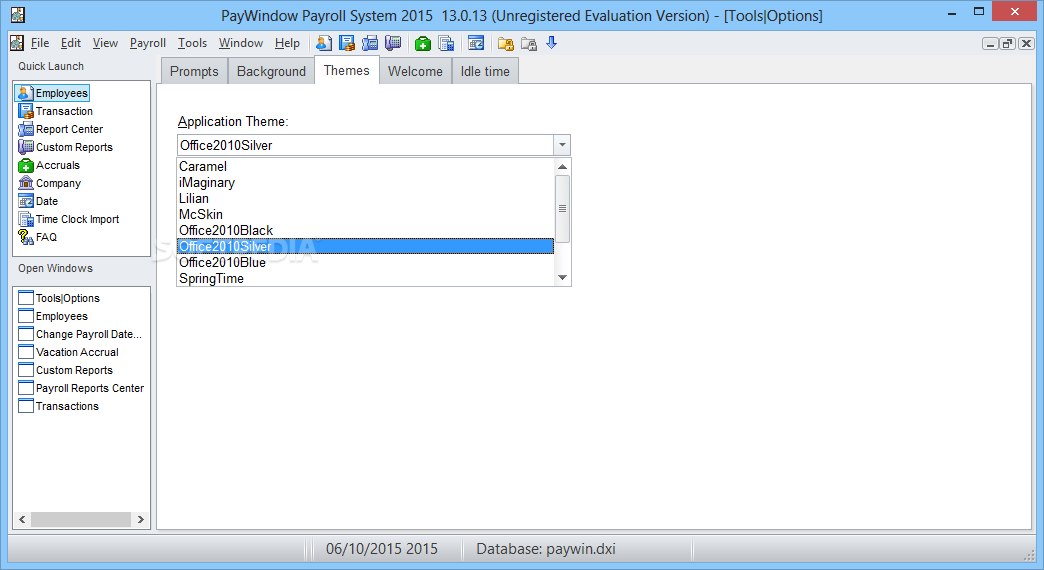The image size is (1044, 570).
Task: Select highlighted Office2010Silver in the list
Action: 365,246
